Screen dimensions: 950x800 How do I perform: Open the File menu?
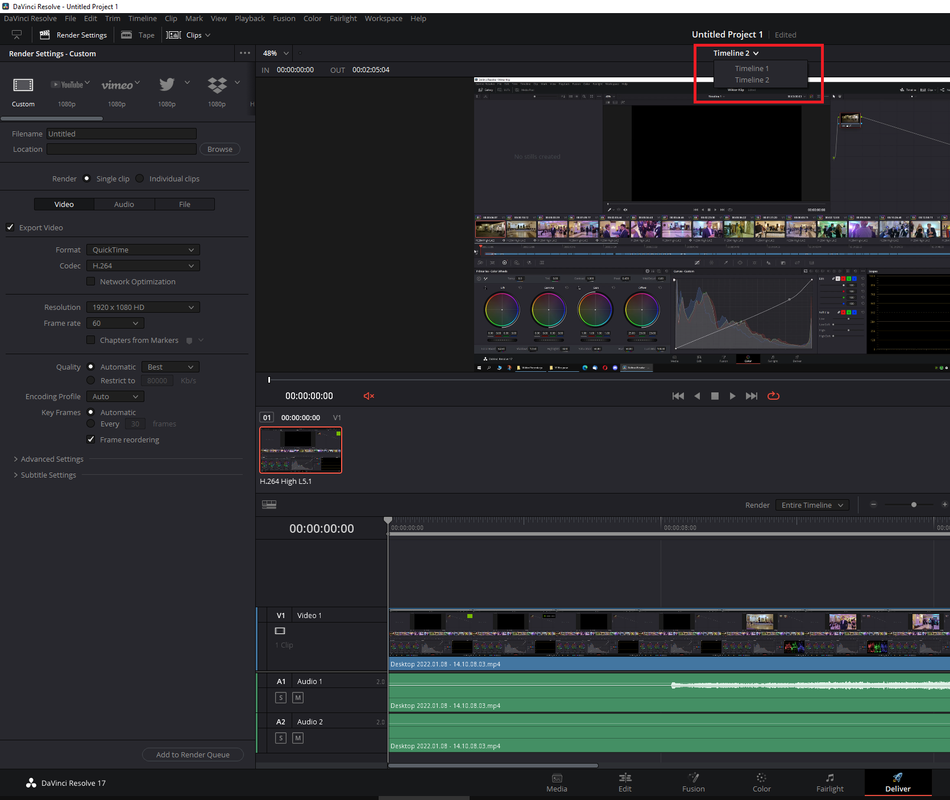pyautogui.click(x=70, y=18)
